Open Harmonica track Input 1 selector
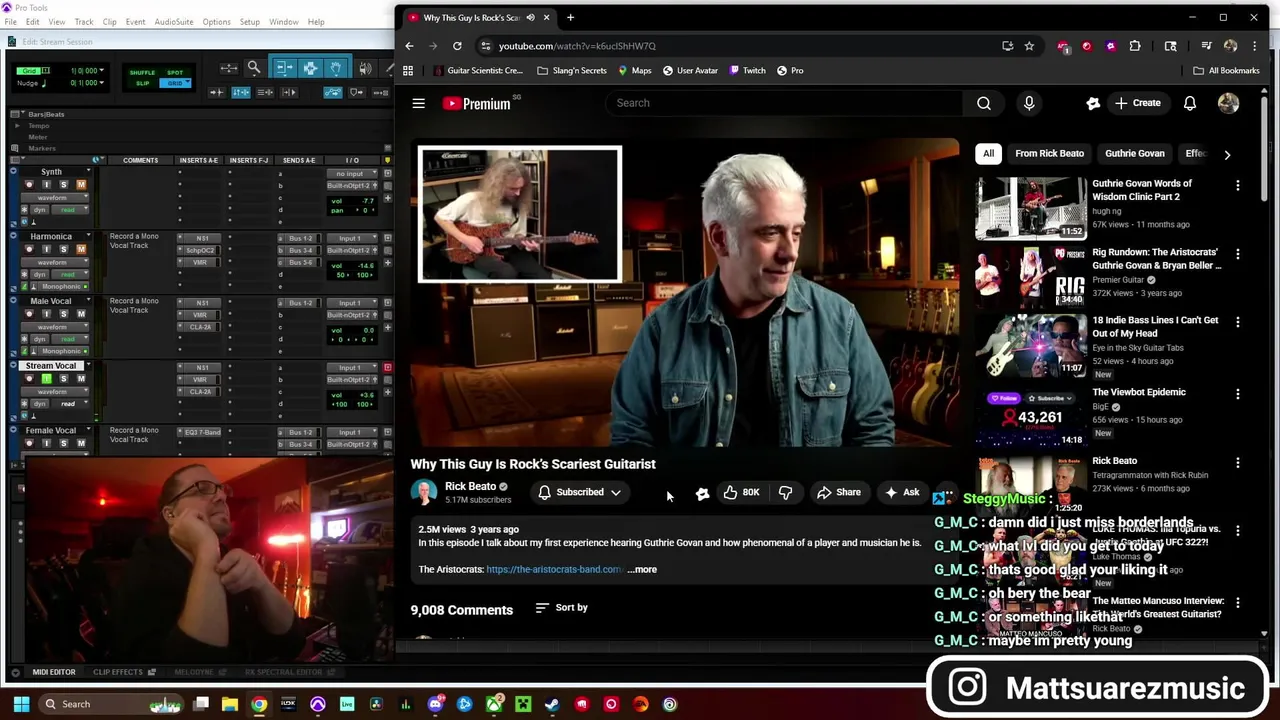Viewport: 1280px width, 720px height. pos(350,239)
